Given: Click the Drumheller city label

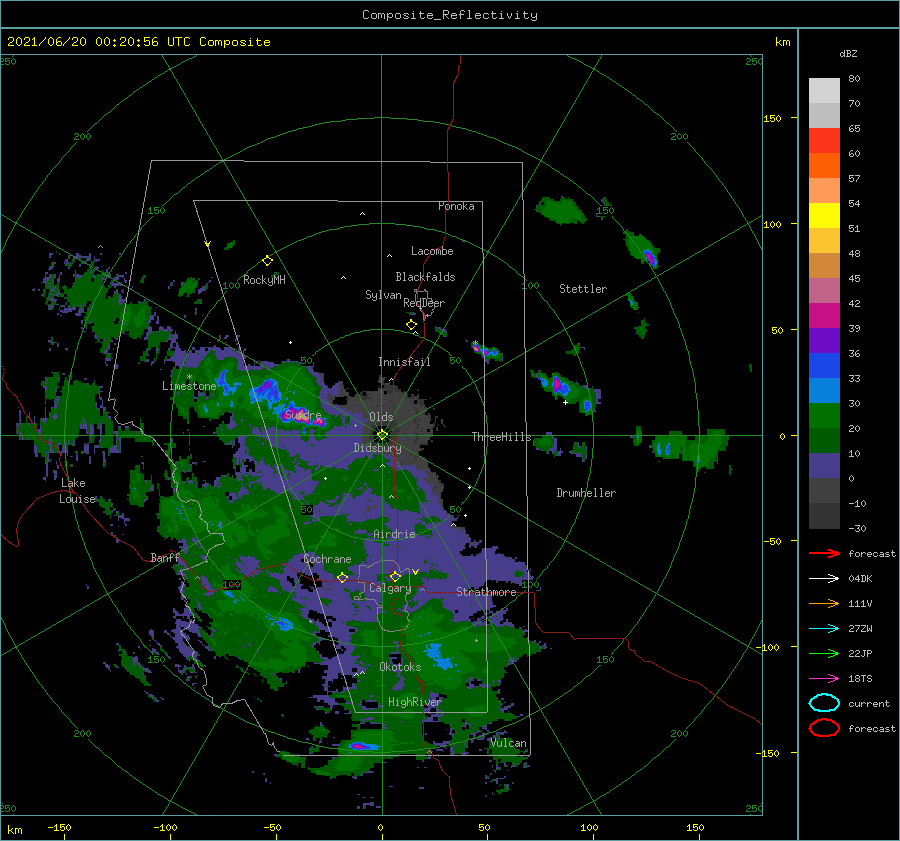Looking at the screenshot, I should pyautogui.click(x=586, y=493).
